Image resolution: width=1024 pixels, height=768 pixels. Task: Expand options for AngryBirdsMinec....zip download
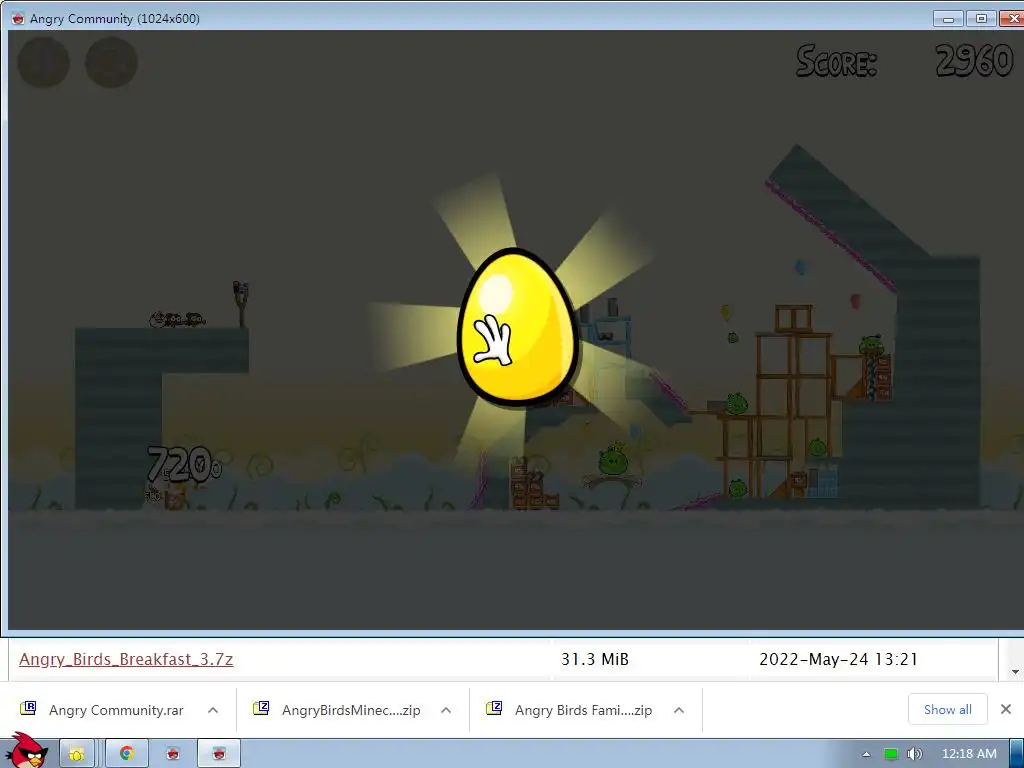coord(446,710)
